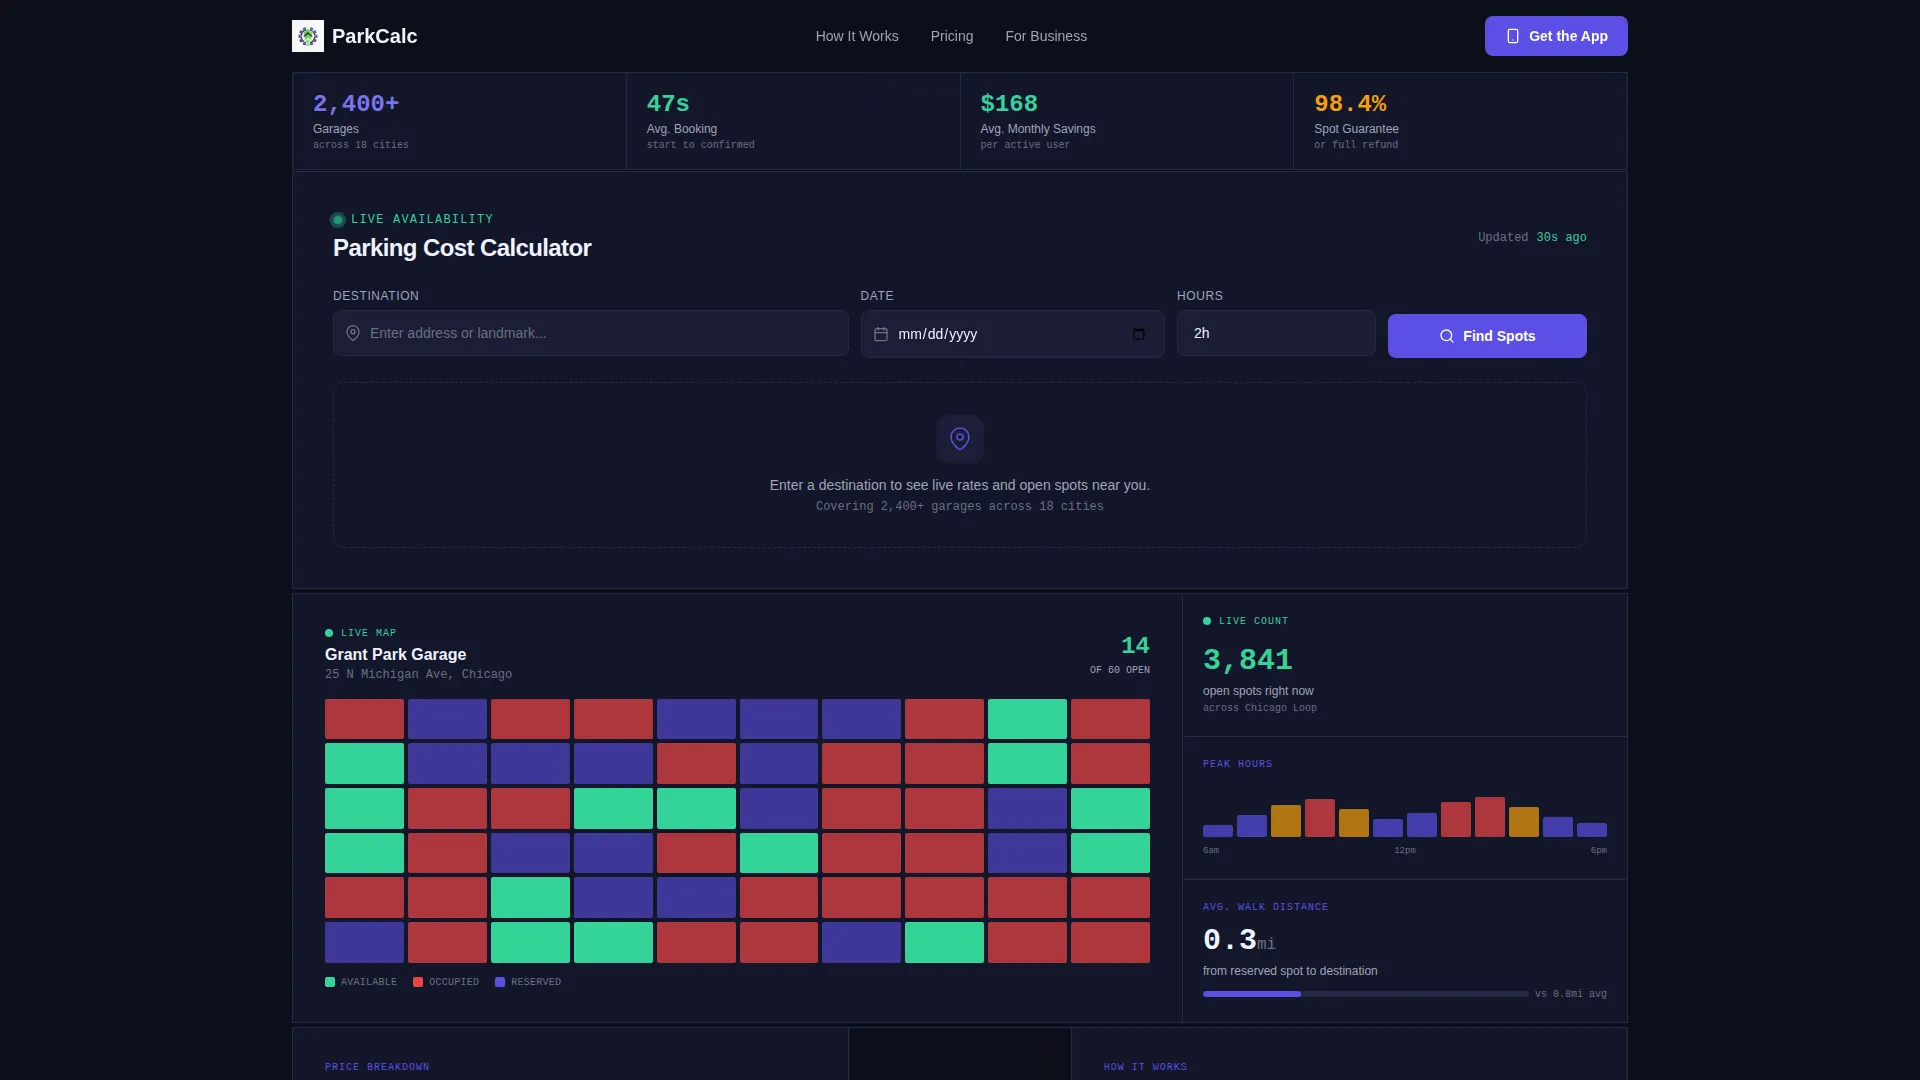This screenshot has height=1080, width=1920.
Task: Open the Hours dropdown showing 2h
Action: (1276, 333)
